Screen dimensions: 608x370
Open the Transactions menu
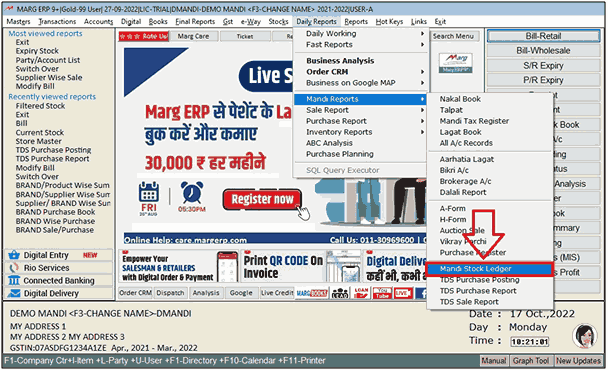pyautogui.click(x=57, y=21)
